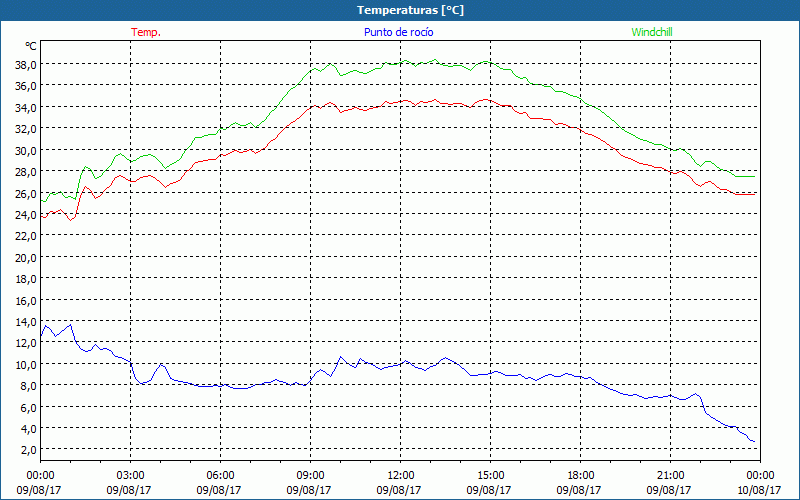Click the 24,0 y-axis value
Viewport: 800px width, 500px height.
pos(26,215)
